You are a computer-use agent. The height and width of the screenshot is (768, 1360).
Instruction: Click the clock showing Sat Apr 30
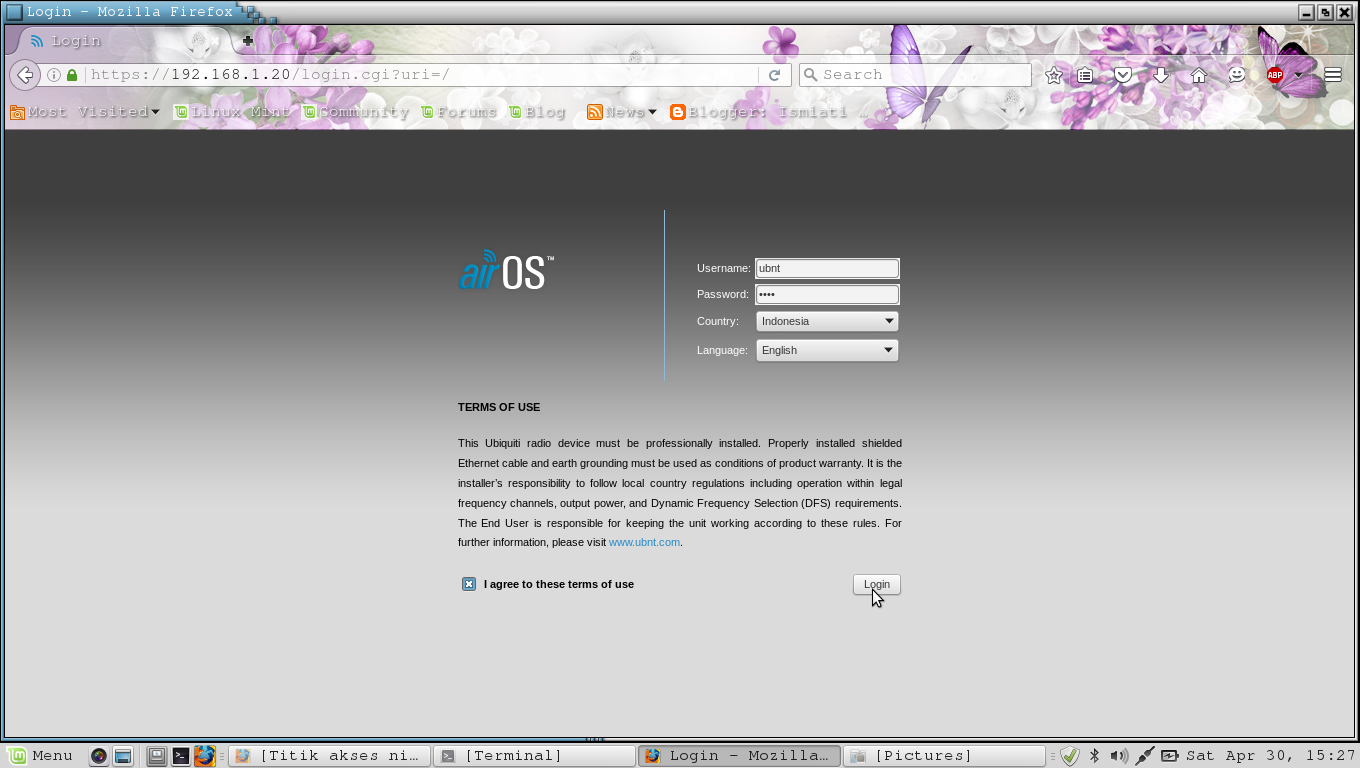(x=1270, y=756)
